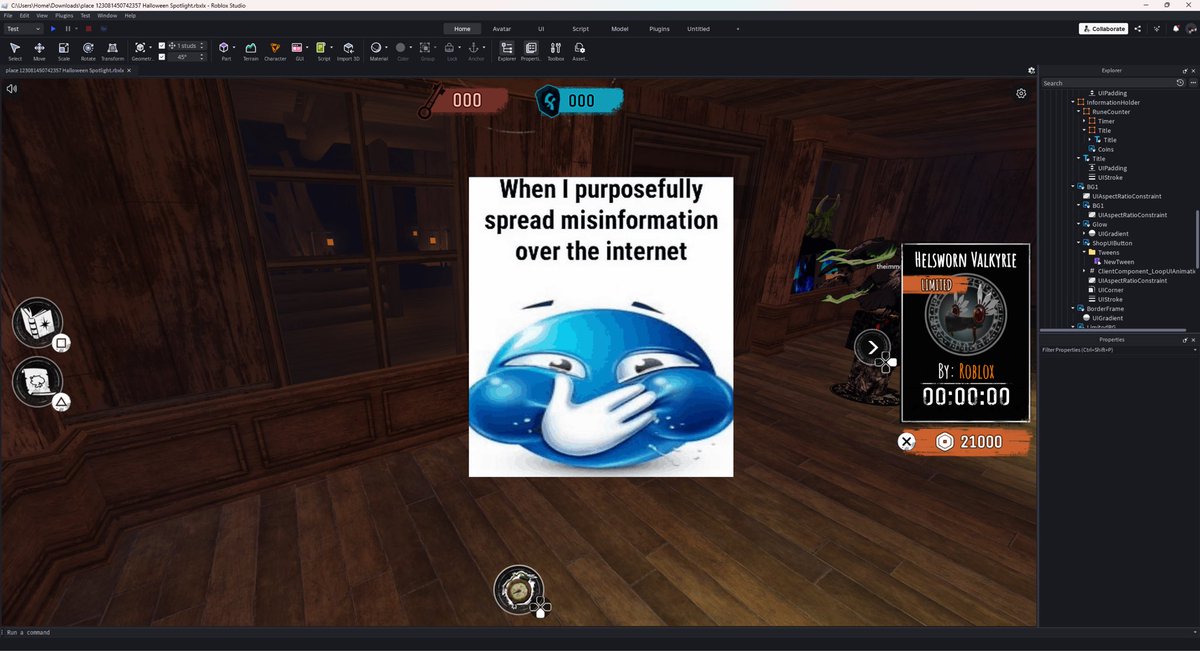Image resolution: width=1200 pixels, height=651 pixels.
Task: Close the shop card with X button
Action: tap(906, 441)
